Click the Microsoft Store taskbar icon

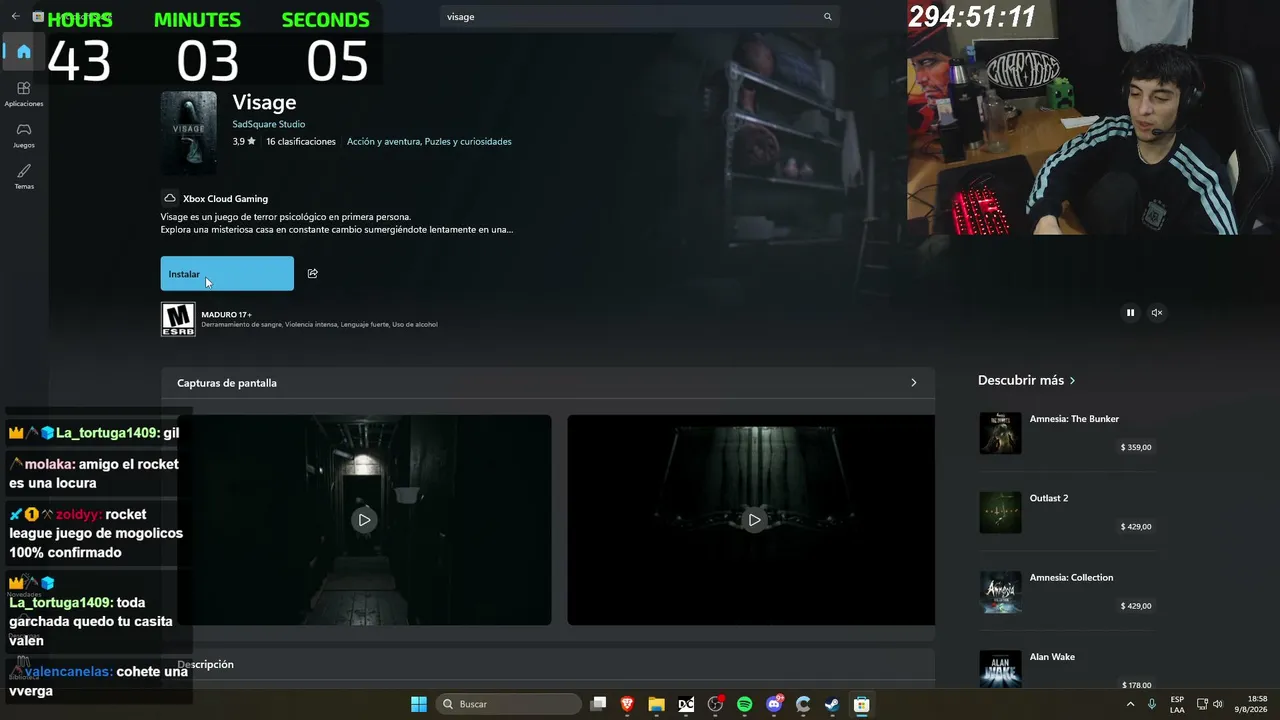pos(861,704)
